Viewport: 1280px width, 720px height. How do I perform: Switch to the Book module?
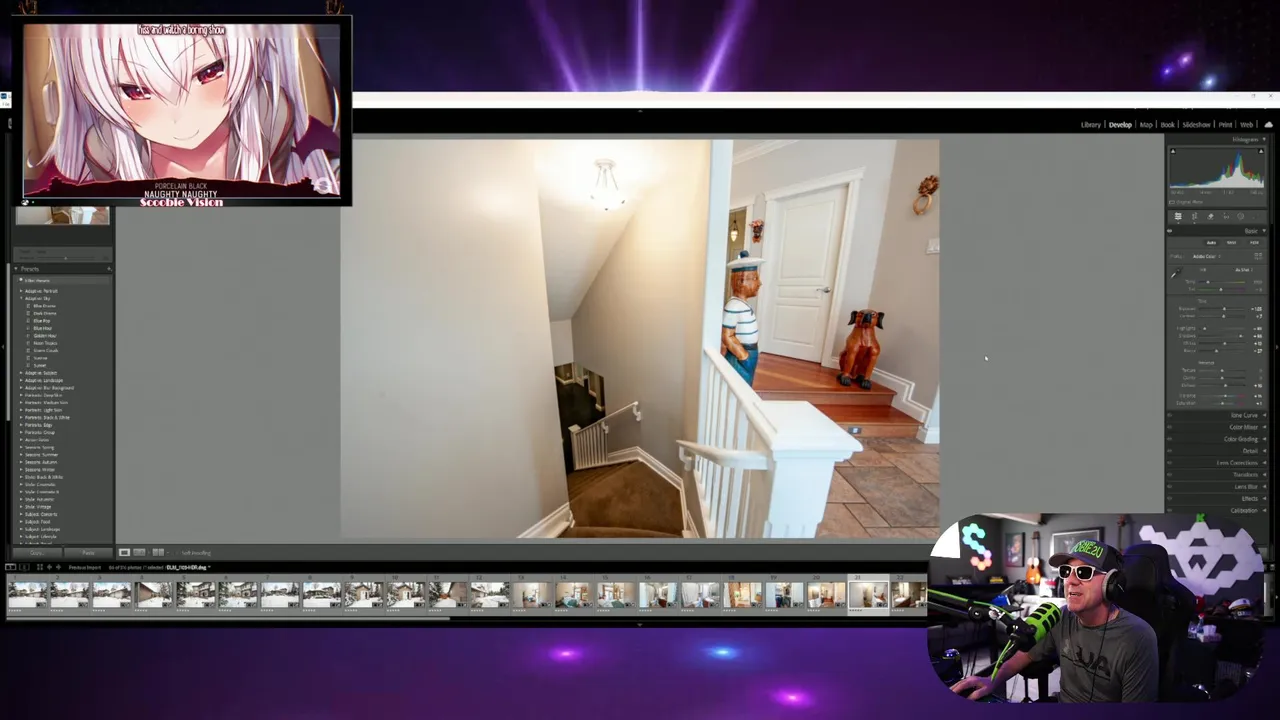coord(1167,125)
